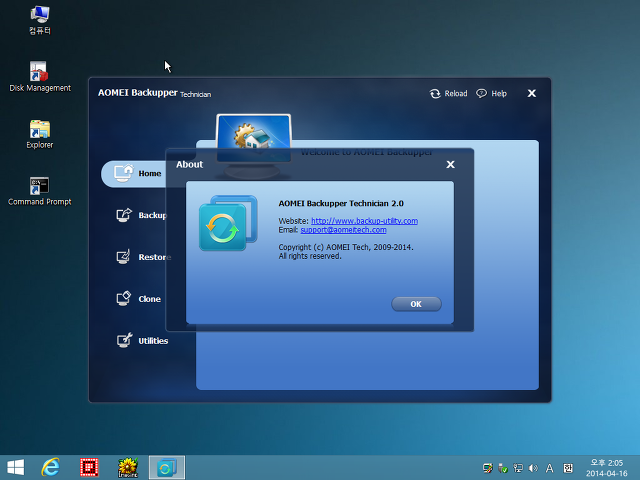The width and height of the screenshot is (640, 480).
Task: Open the Utilities section
Action: pyautogui.click(x=142, y=340)
